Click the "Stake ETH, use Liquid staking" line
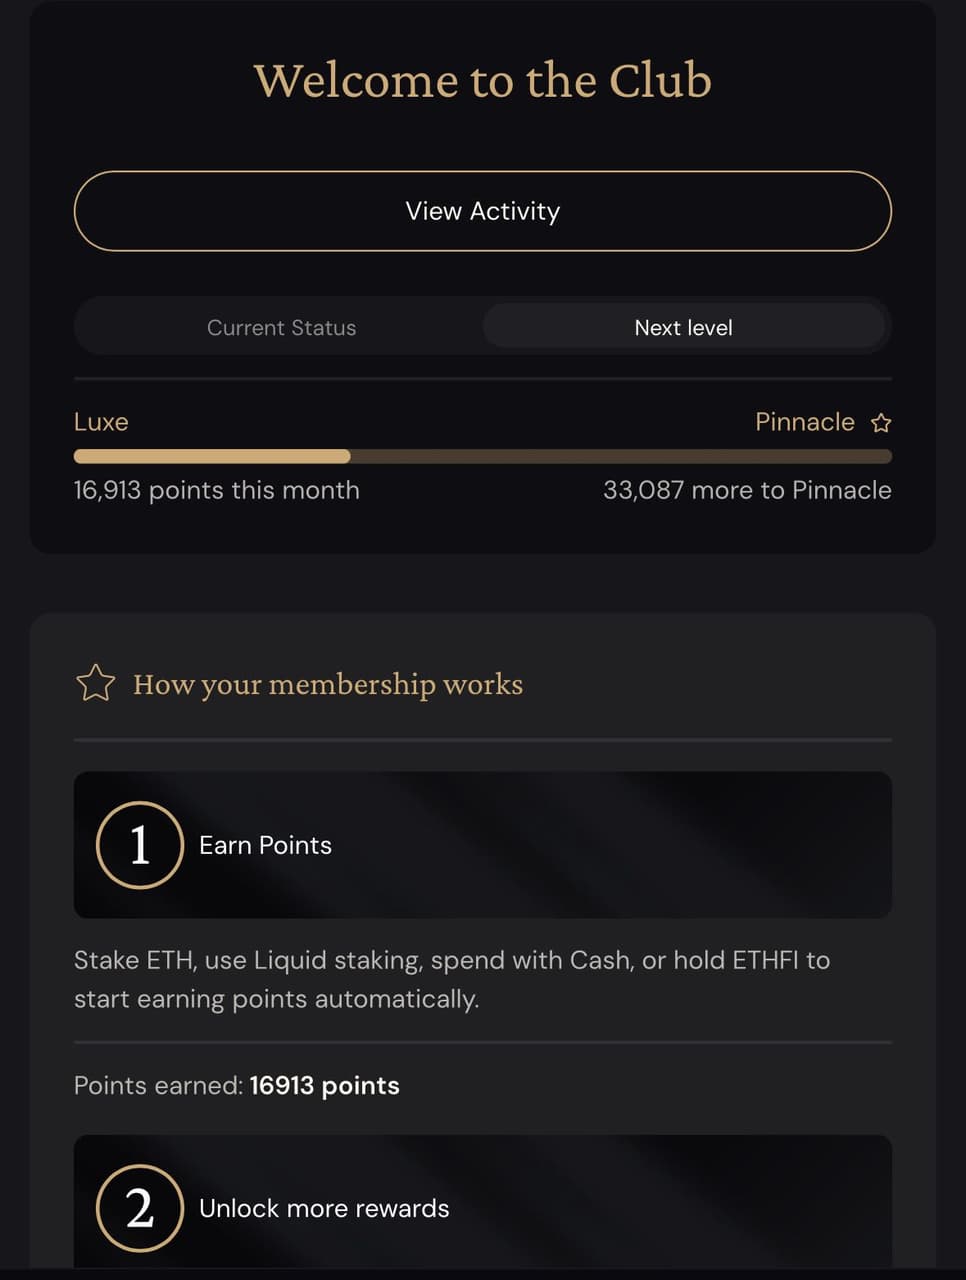This screenshot has width=966, height=1280. click(x=452, y=961)
